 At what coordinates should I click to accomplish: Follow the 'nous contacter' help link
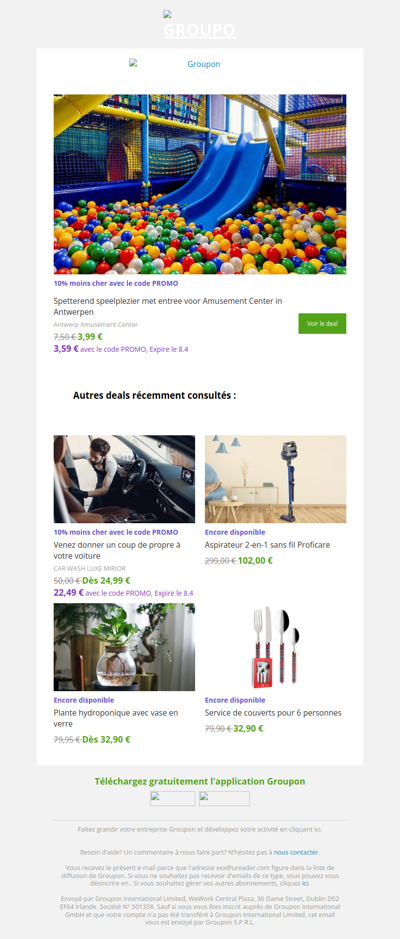[x=296, y=852]
